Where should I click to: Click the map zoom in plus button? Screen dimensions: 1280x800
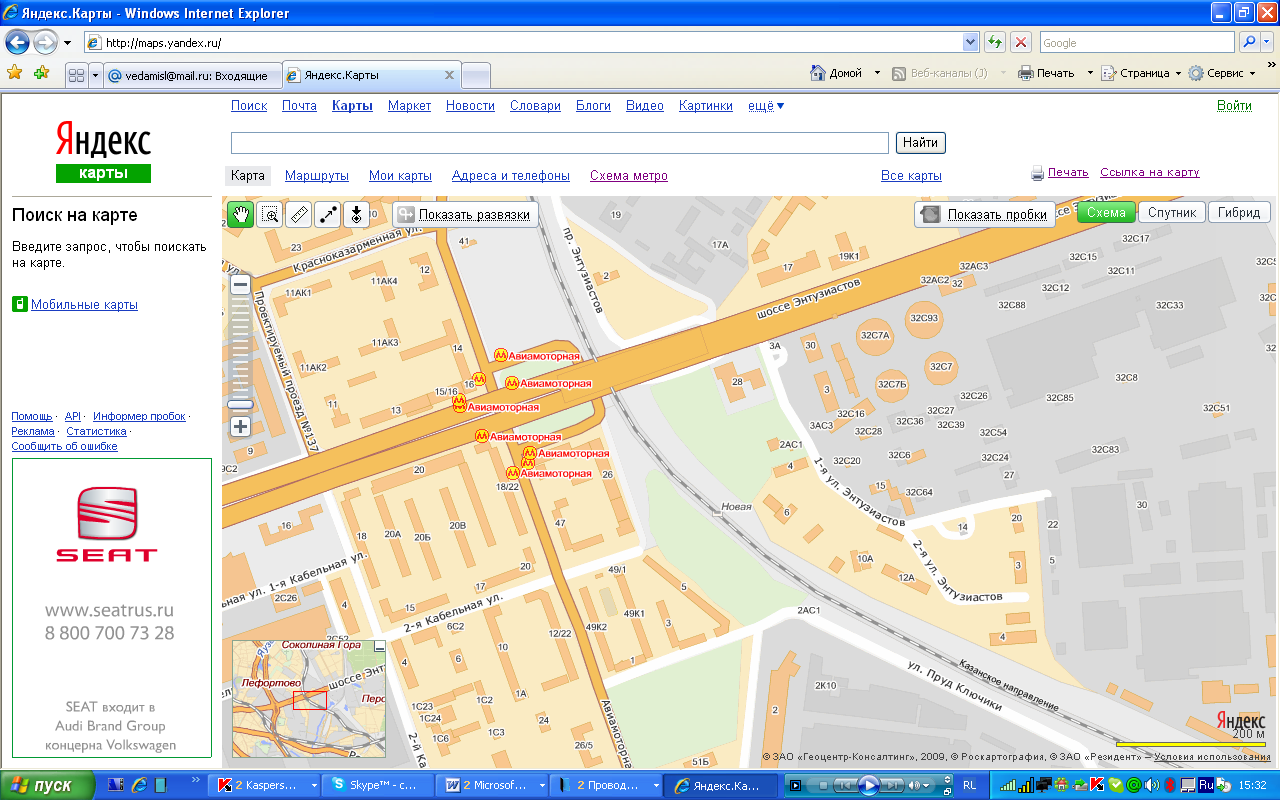(x=240, y=427)
